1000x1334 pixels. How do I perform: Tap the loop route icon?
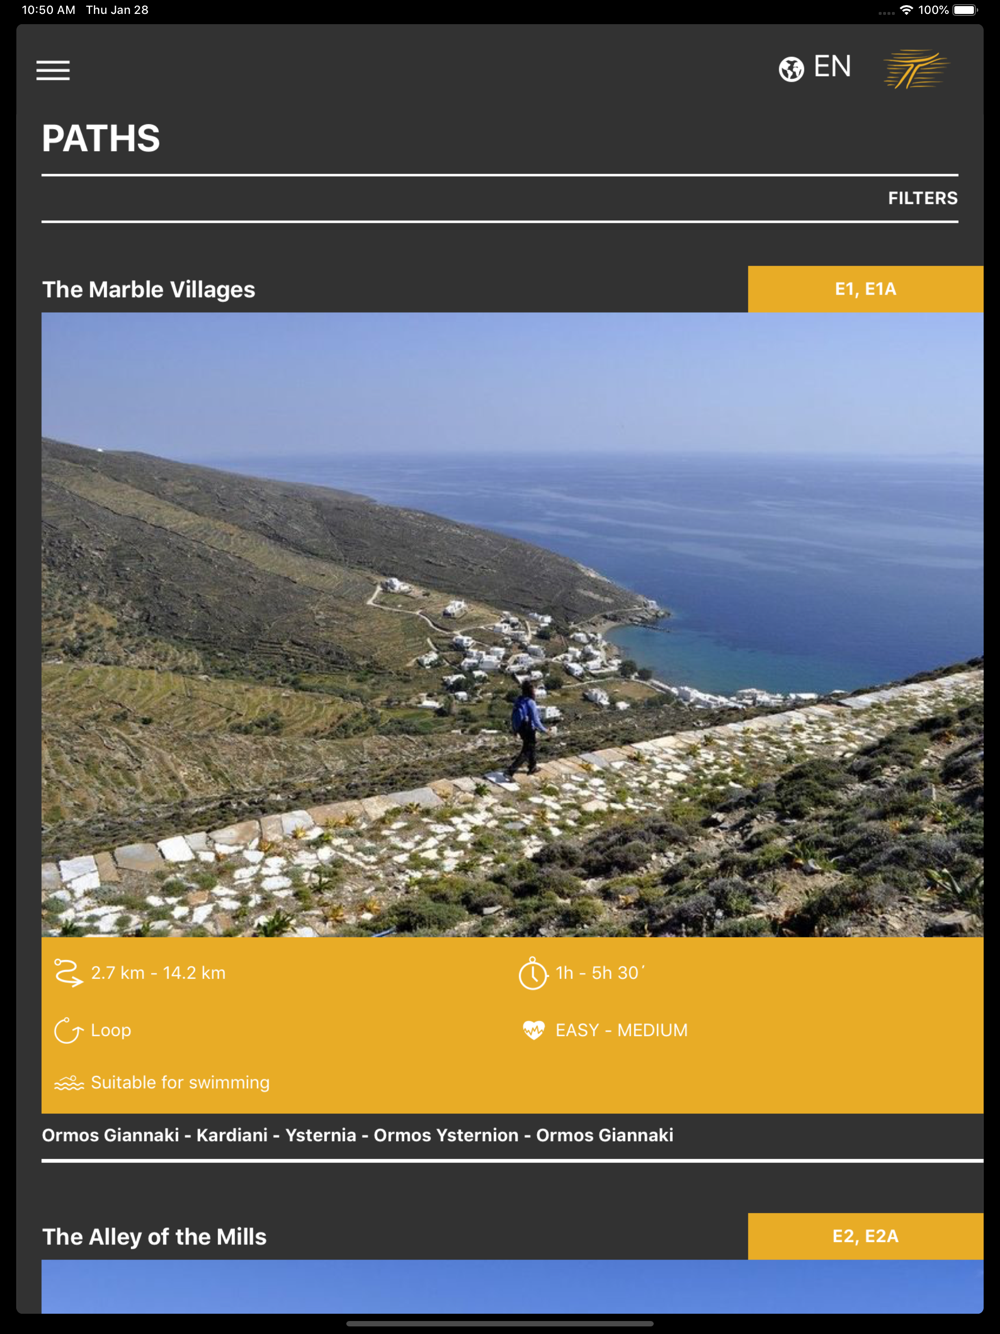[x=68, y=1030]
